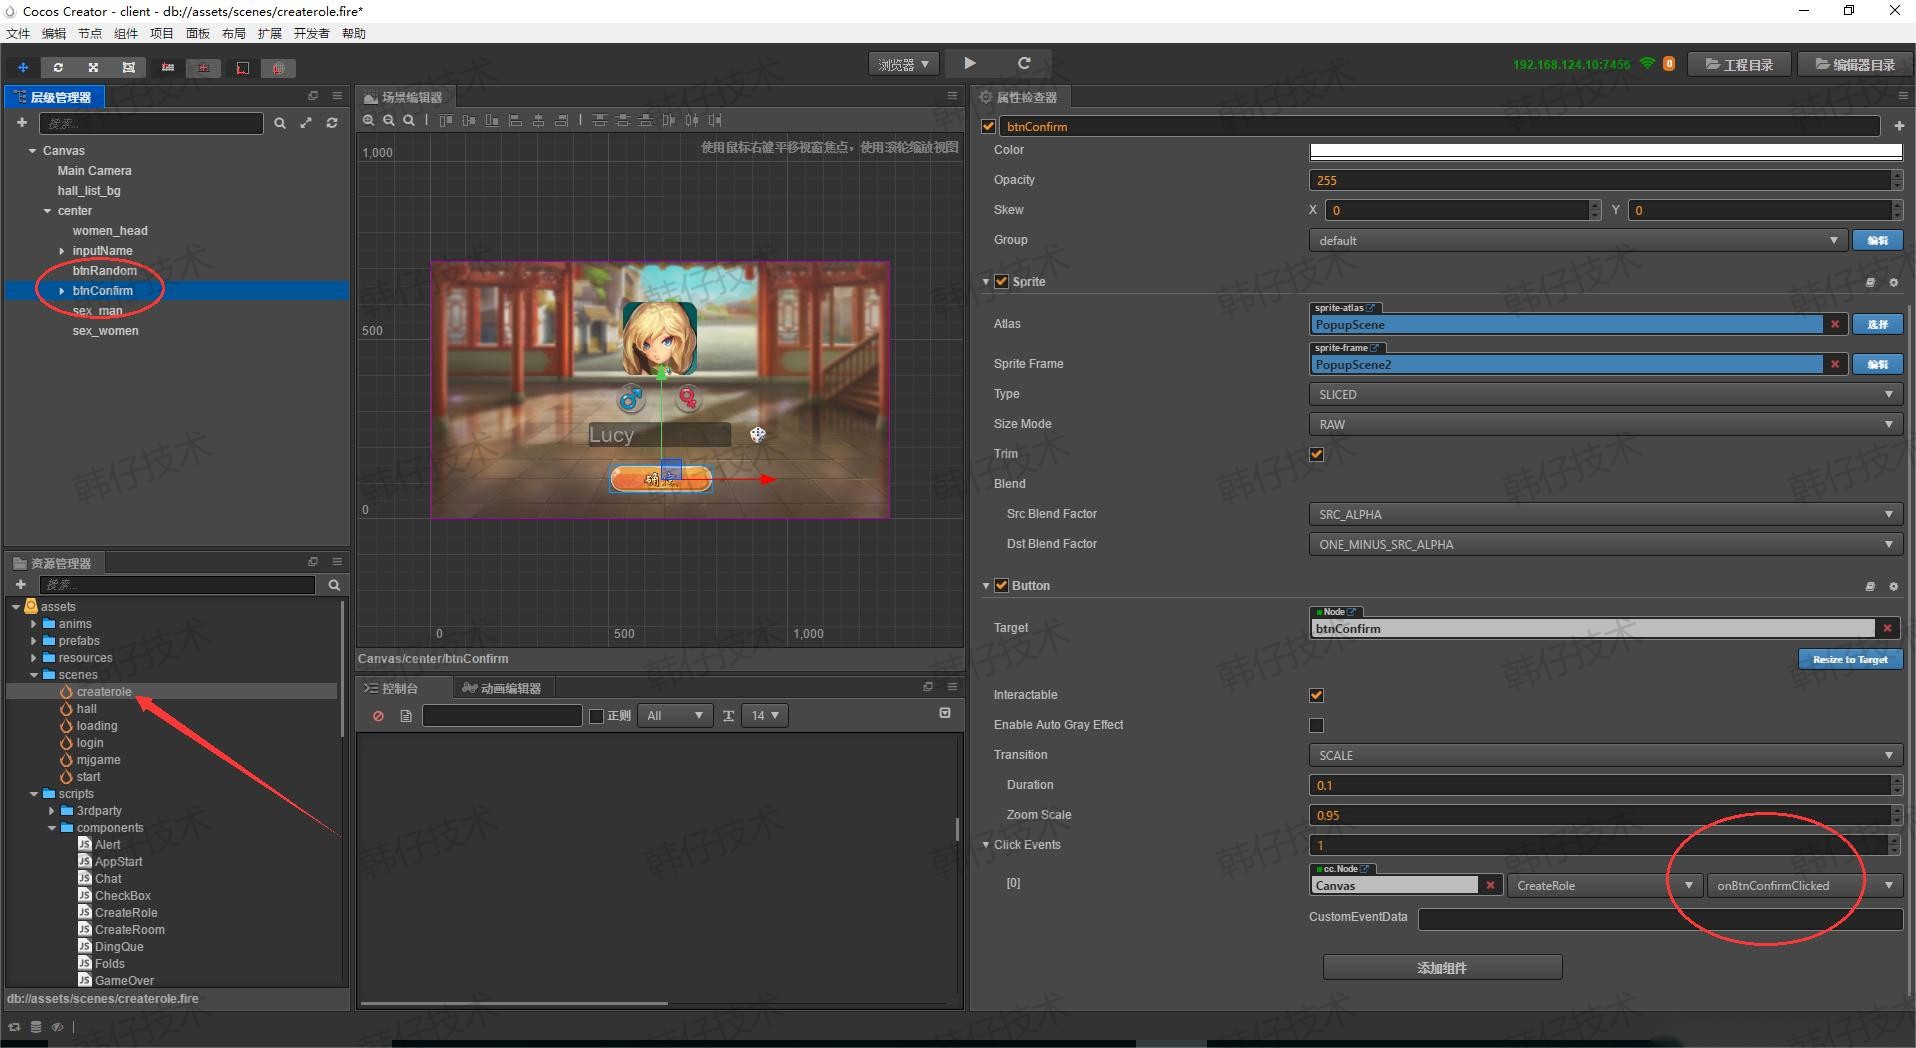Toggle the Interactable checkbox

tap(1316, 695)
